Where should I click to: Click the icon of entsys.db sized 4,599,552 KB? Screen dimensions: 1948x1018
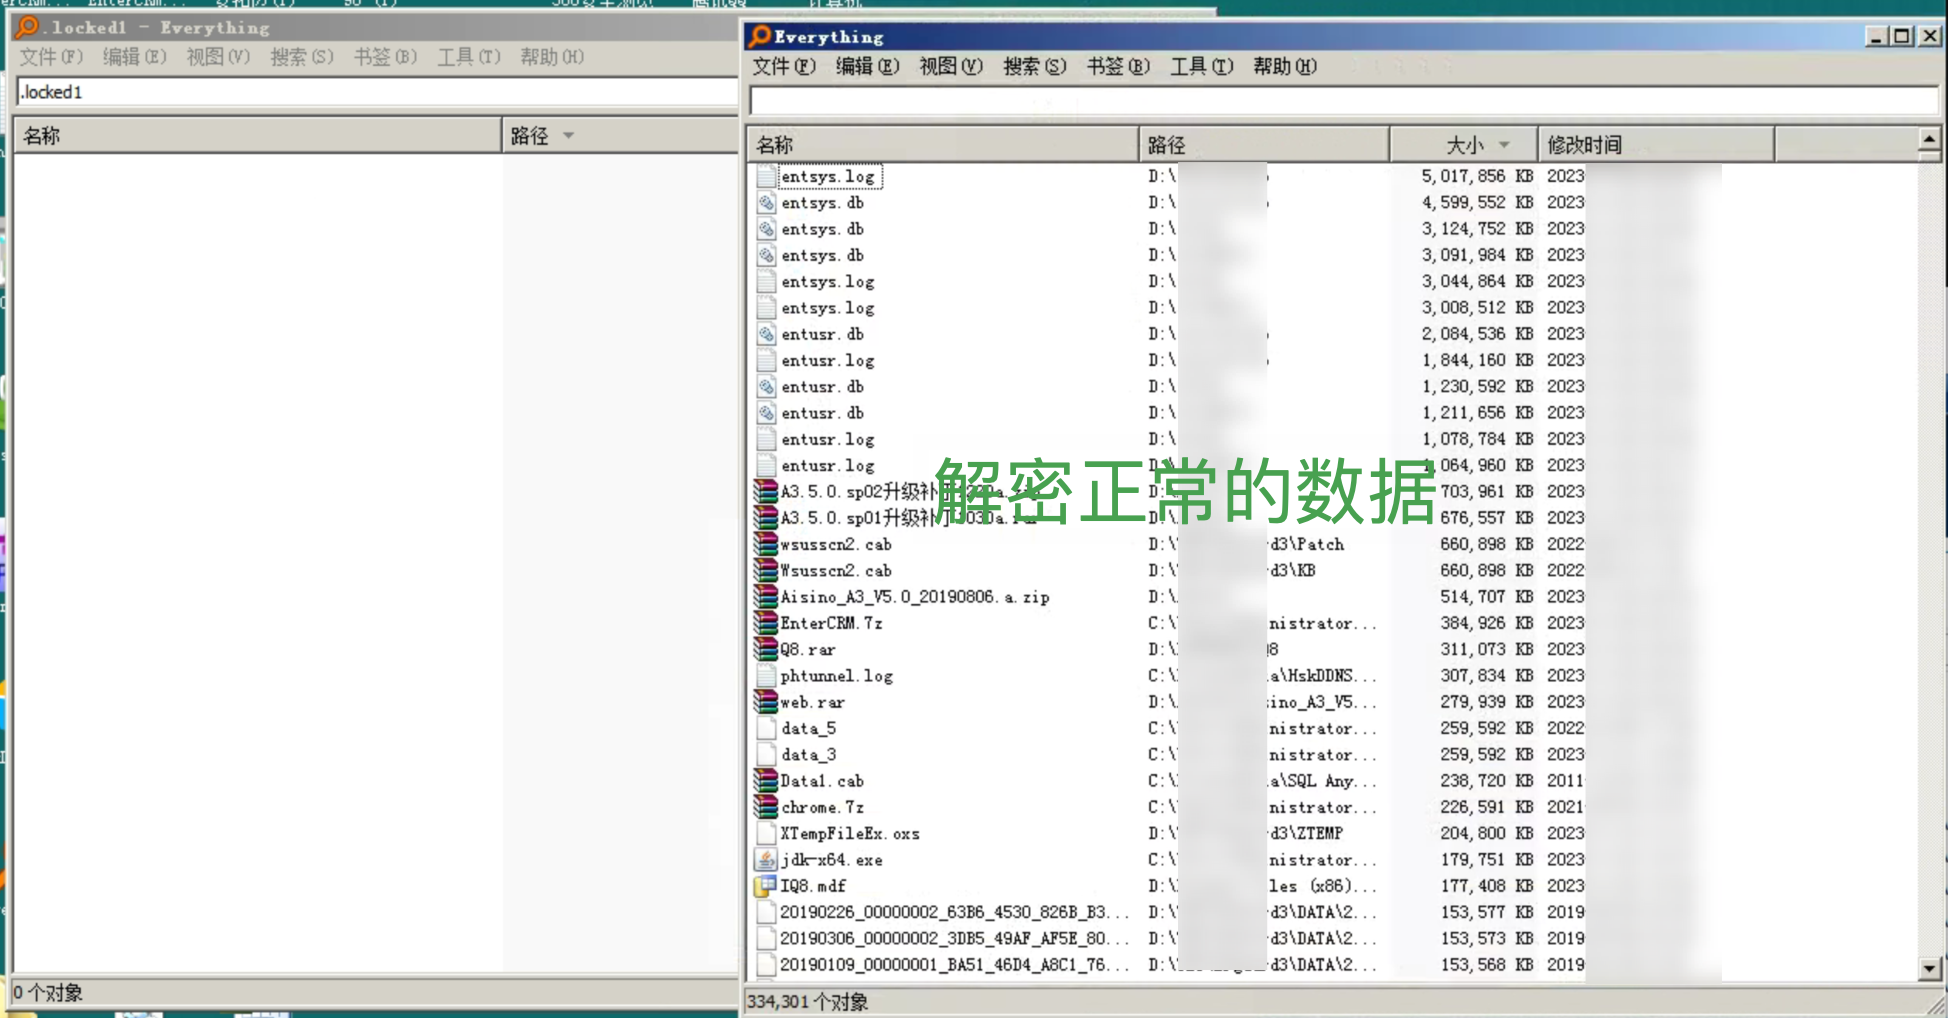766,203
